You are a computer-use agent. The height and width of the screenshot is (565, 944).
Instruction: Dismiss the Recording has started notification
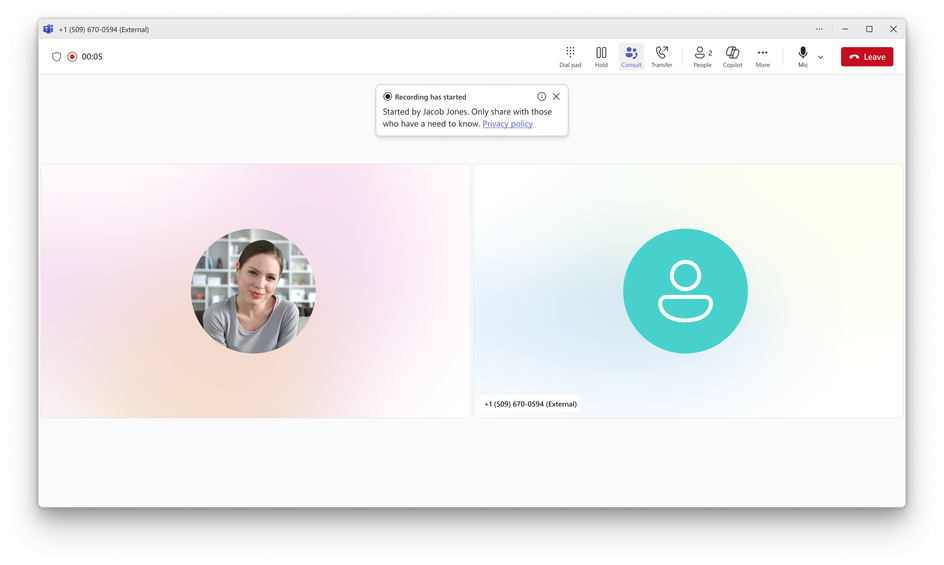[x=556, y=96]
